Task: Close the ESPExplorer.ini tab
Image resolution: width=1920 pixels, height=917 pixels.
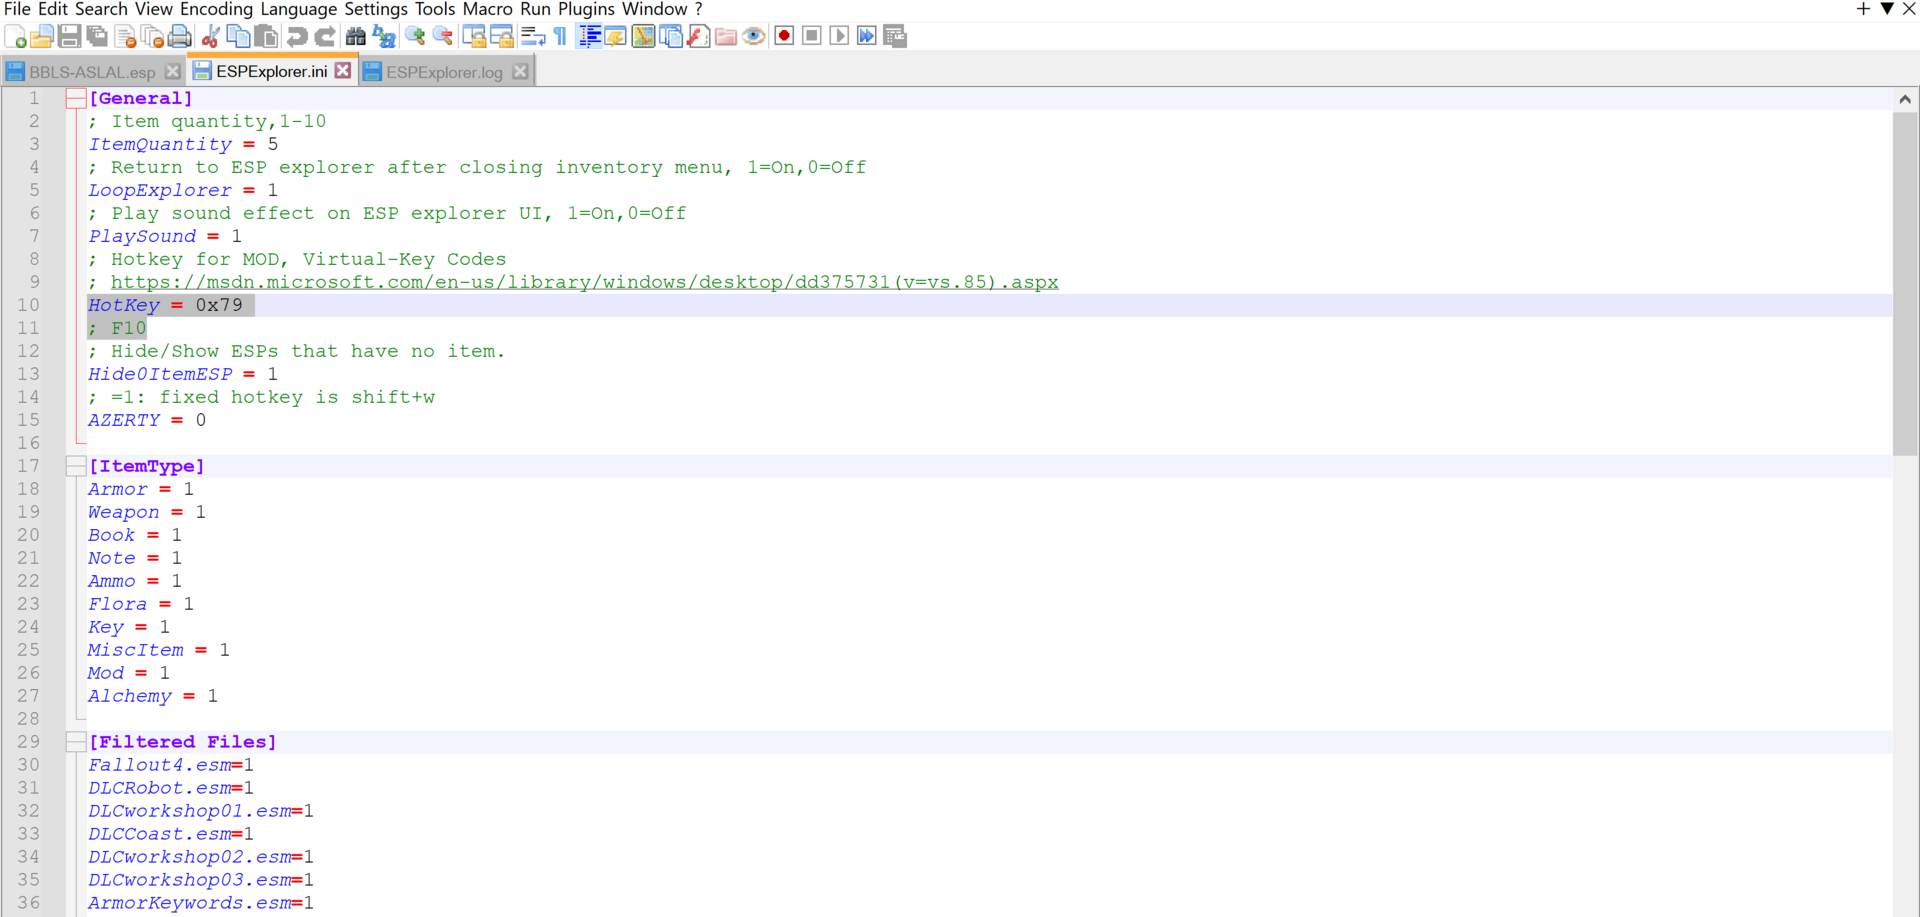Action: (343, 71)
